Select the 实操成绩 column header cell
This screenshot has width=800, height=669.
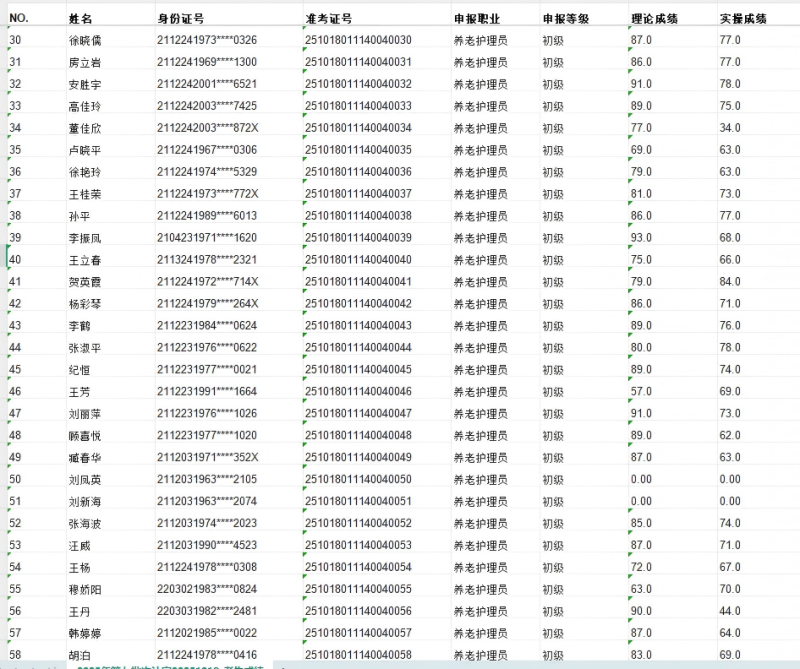[x=740, y=15]
